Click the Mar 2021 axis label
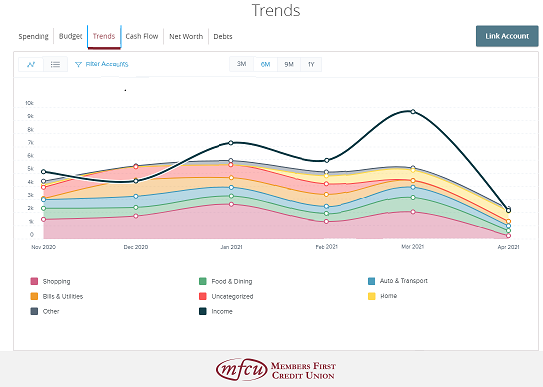The image size is (543, 387). [412, 246]
